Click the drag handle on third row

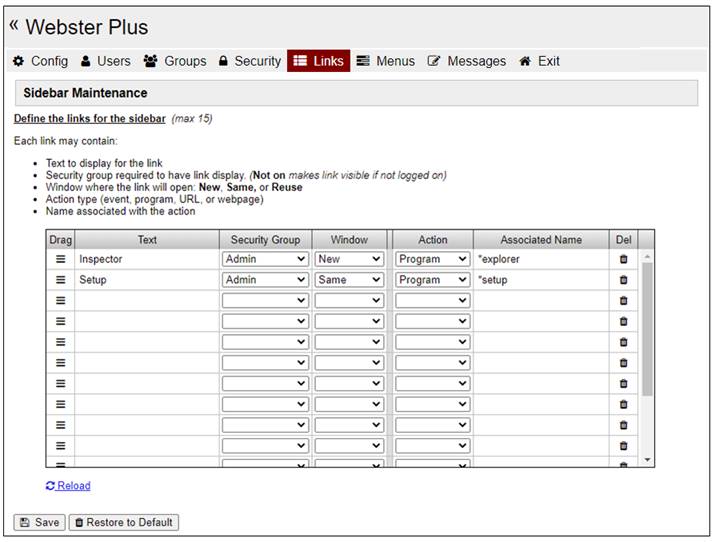(60, 301)
